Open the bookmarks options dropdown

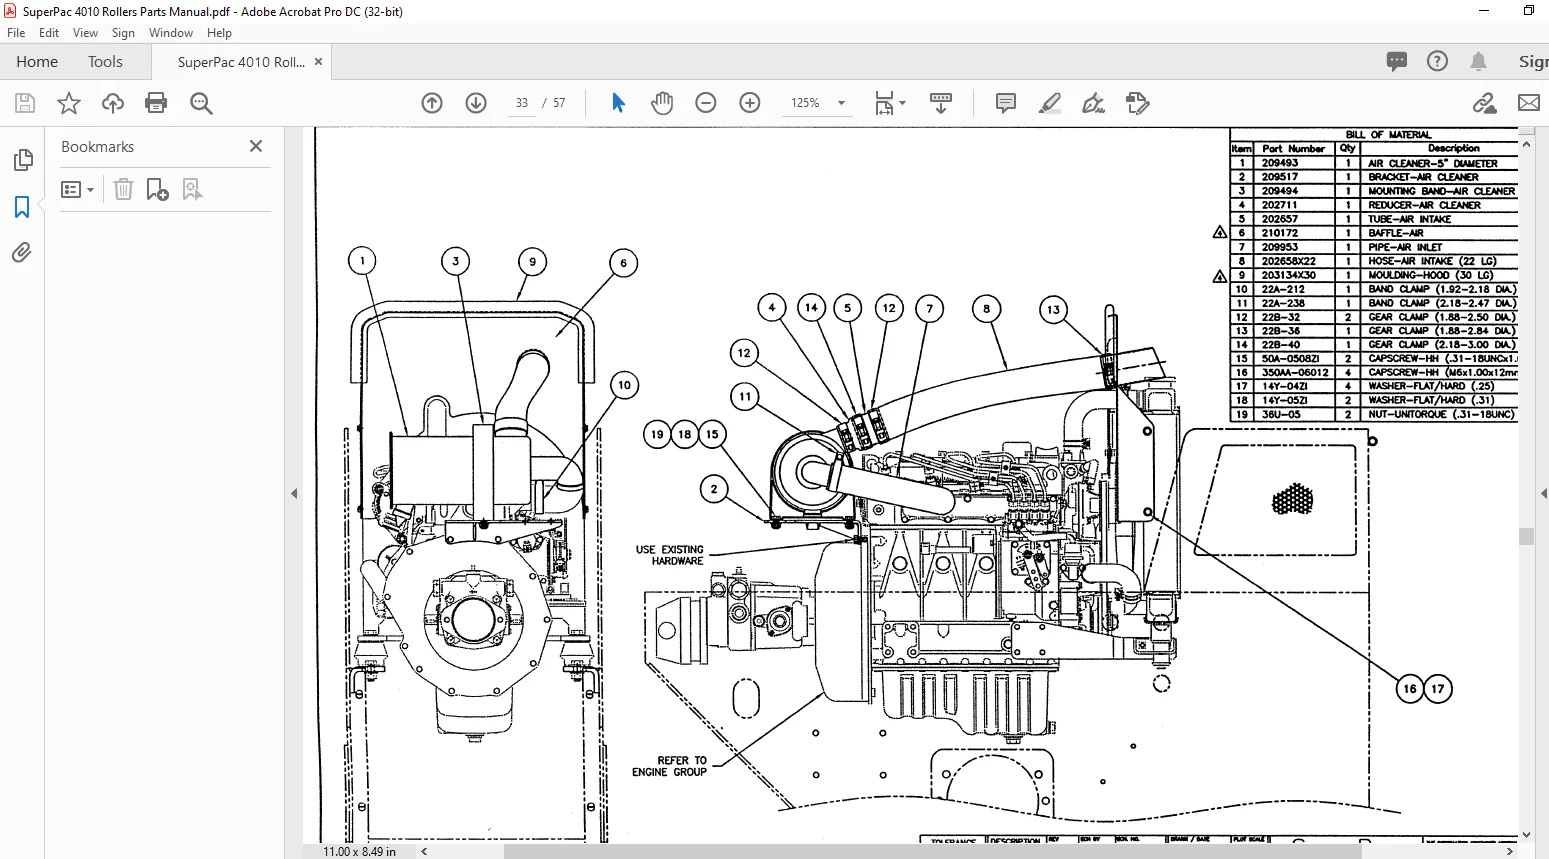coord(77,189)
